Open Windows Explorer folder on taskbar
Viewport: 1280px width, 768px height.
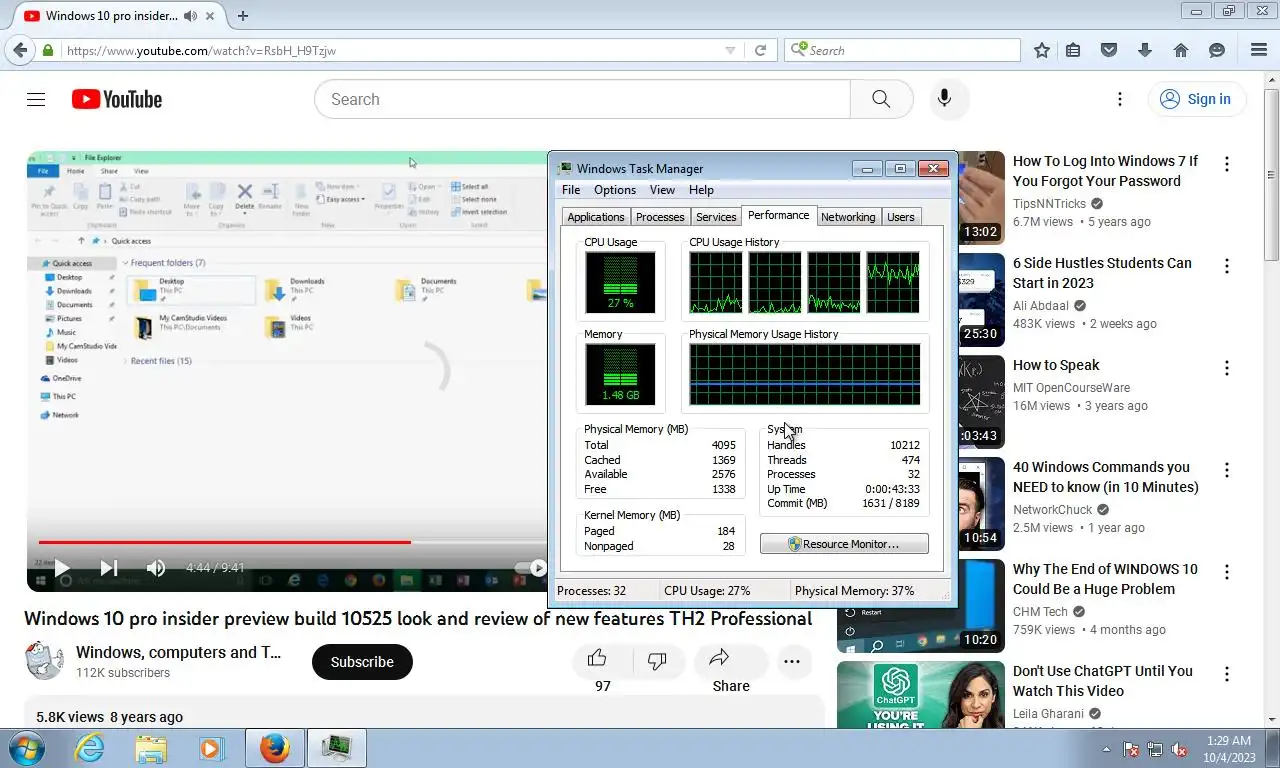click(x=151, y=748)
